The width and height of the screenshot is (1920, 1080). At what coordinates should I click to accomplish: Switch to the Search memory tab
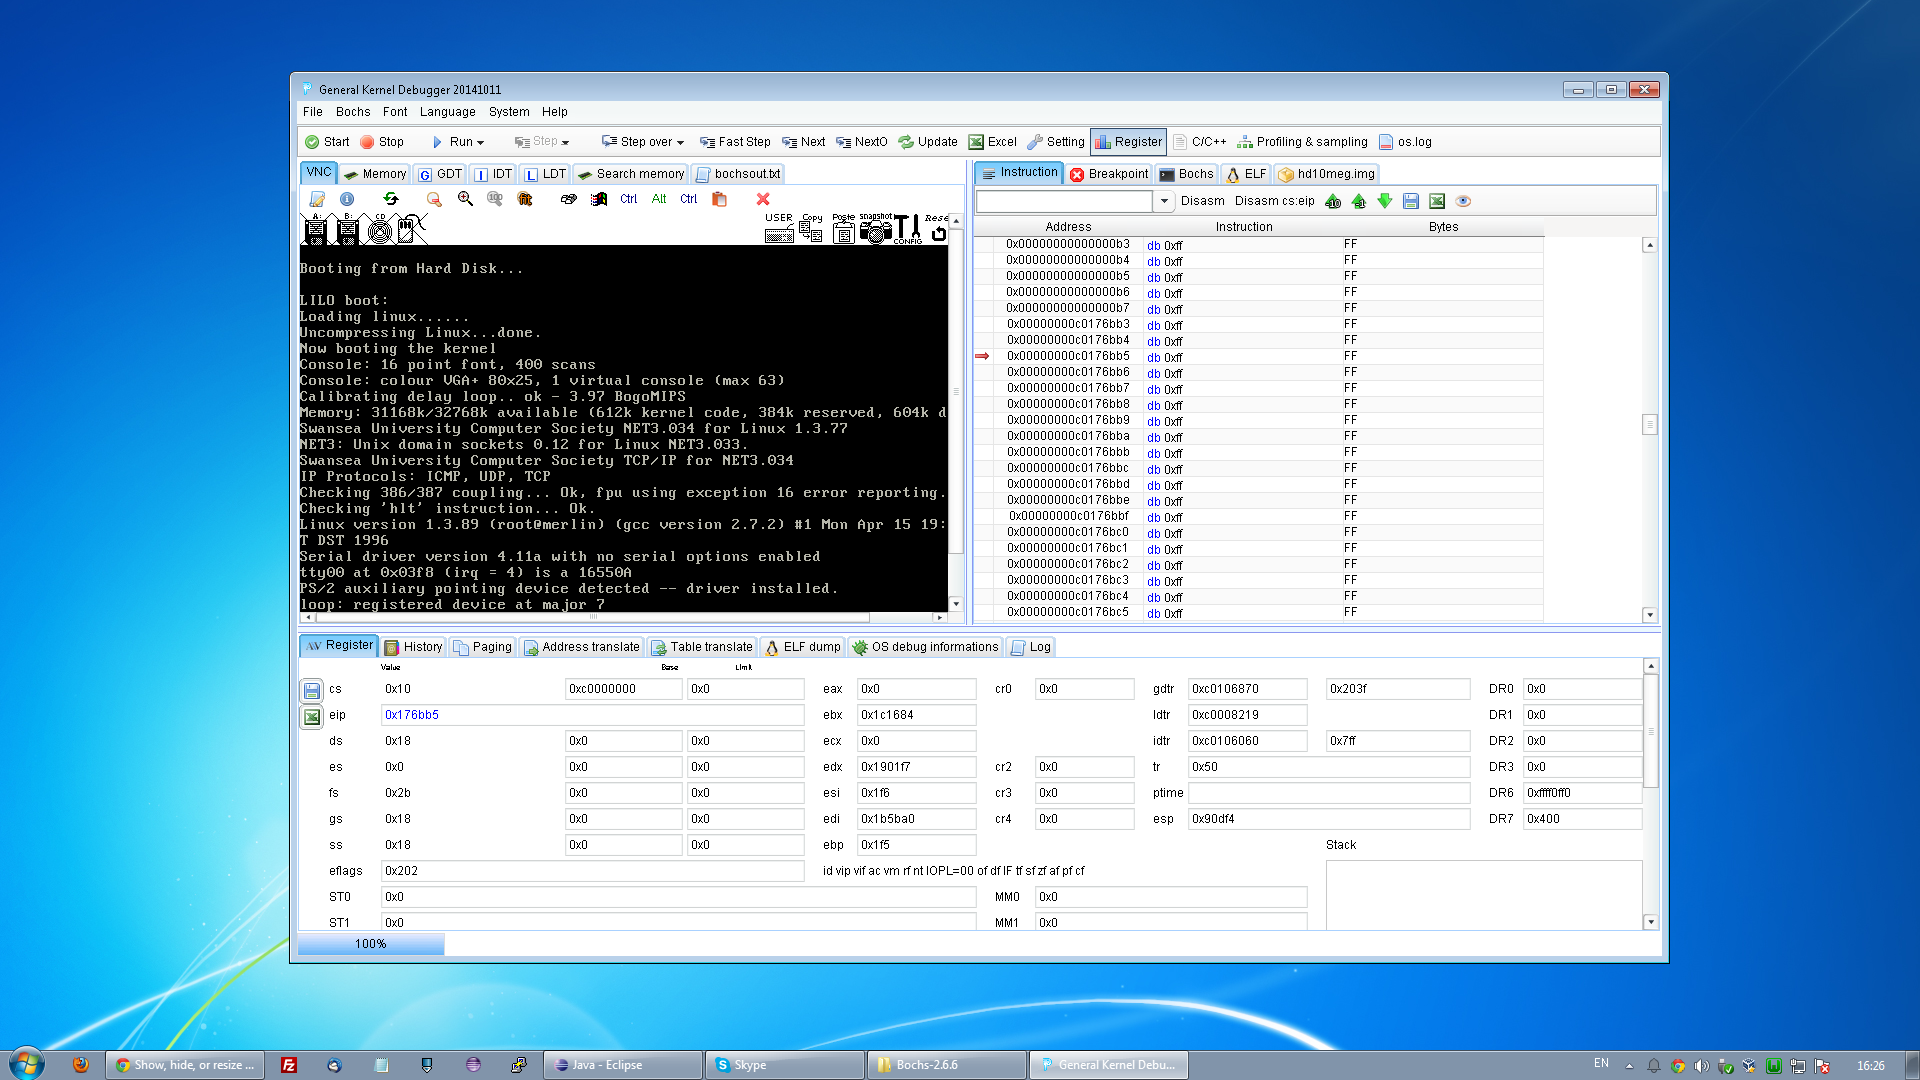[631, 174]
